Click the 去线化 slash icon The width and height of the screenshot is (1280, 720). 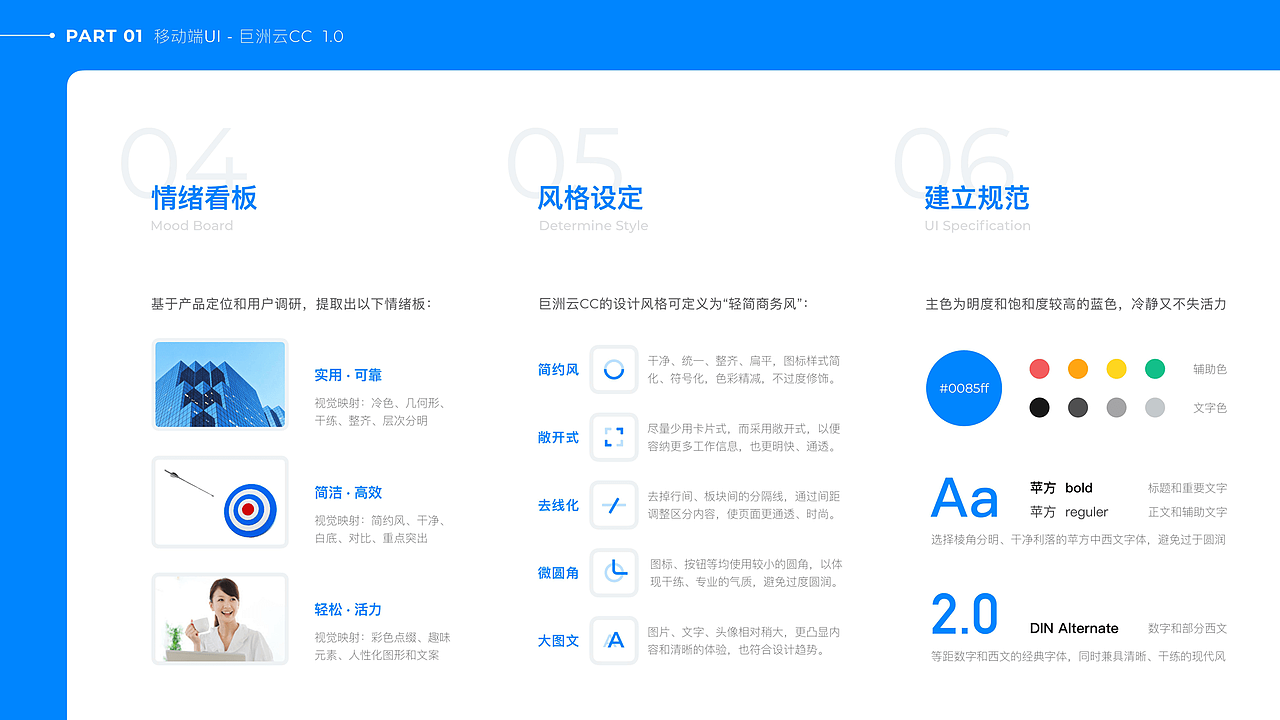(x=614, y=505)
